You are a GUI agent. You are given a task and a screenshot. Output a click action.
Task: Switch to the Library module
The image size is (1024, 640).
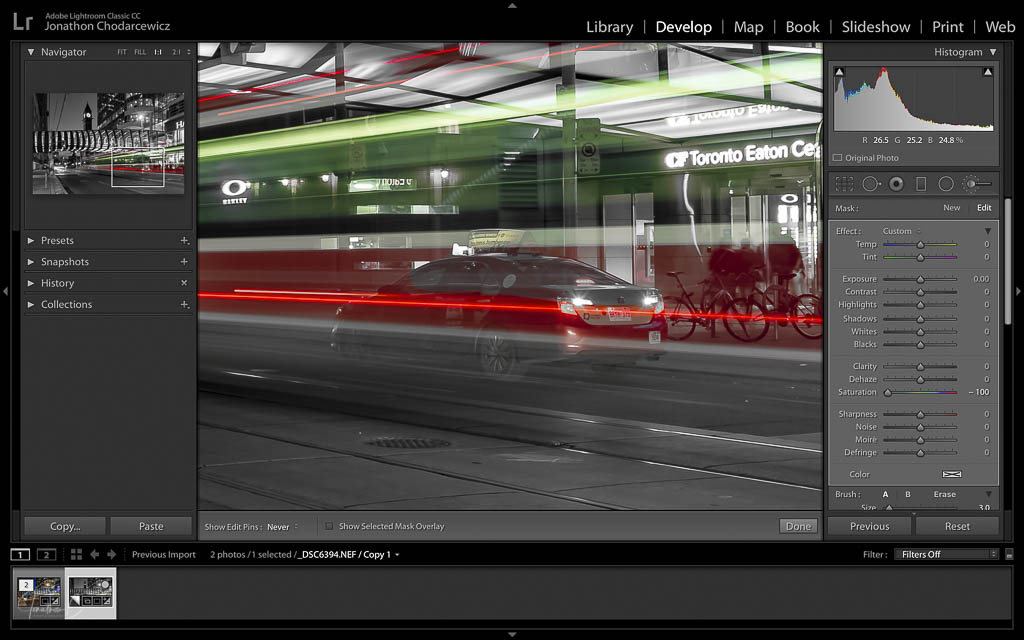[609, 27]
